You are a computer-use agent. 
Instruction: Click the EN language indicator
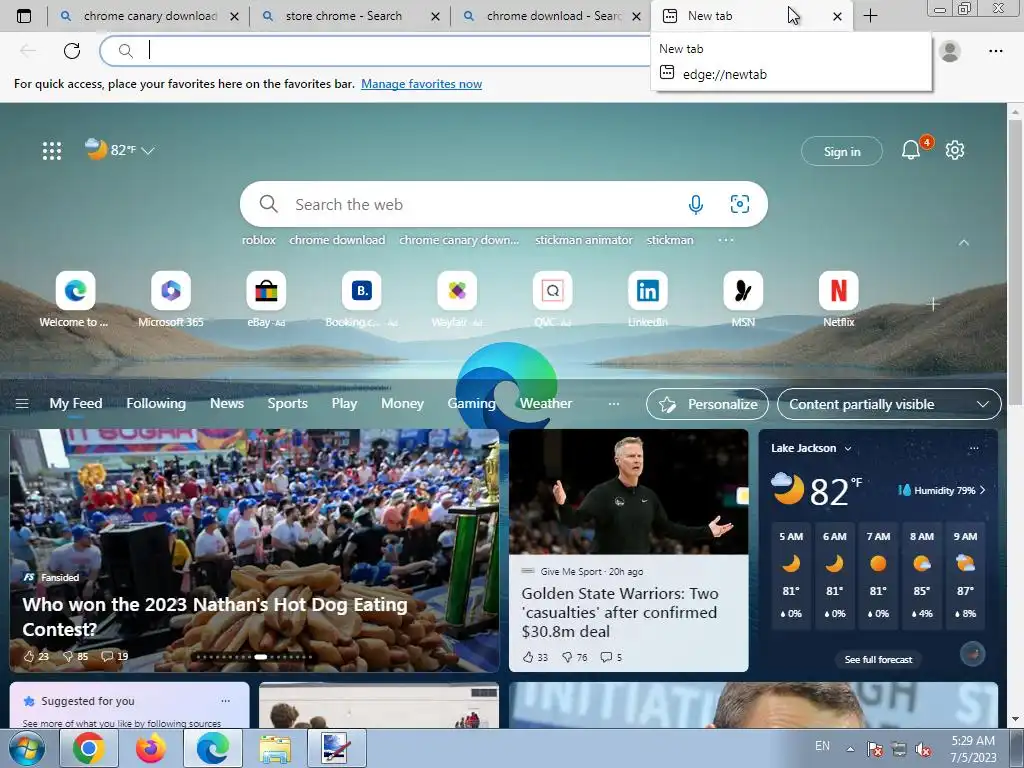pyautogui.click(x=822, y=746)
